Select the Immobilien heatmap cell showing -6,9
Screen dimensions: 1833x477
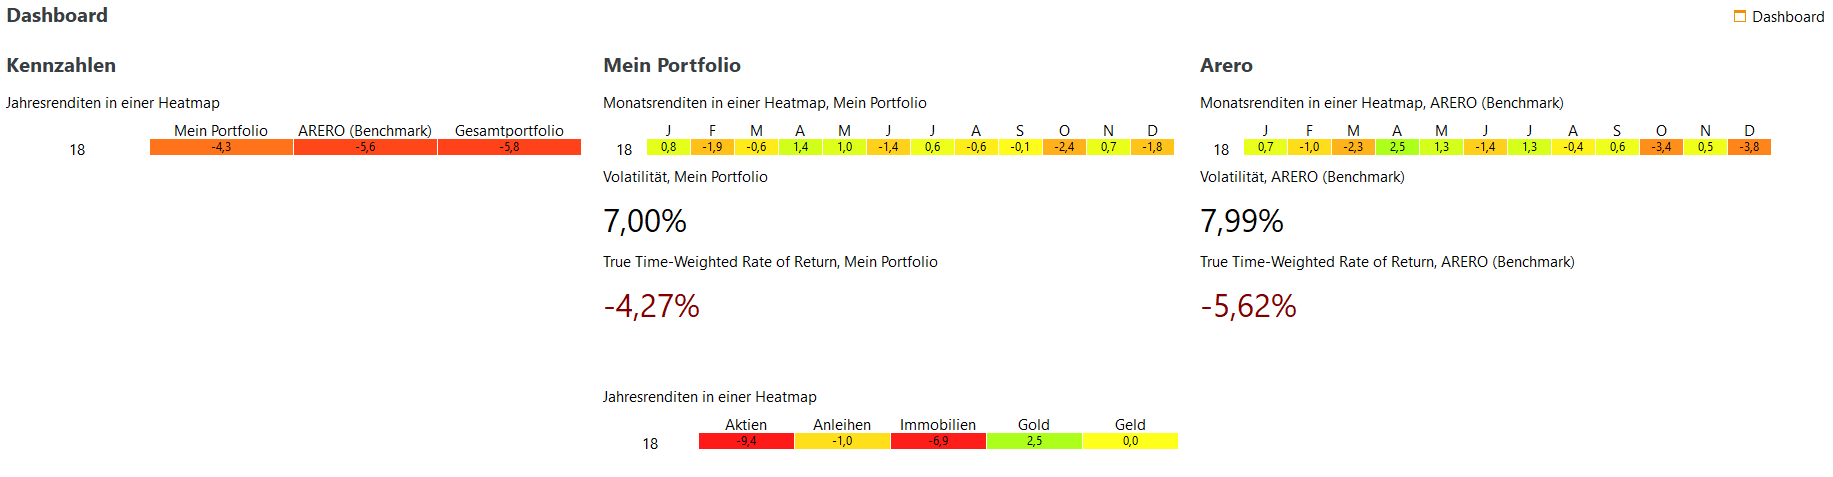point(938,441)
